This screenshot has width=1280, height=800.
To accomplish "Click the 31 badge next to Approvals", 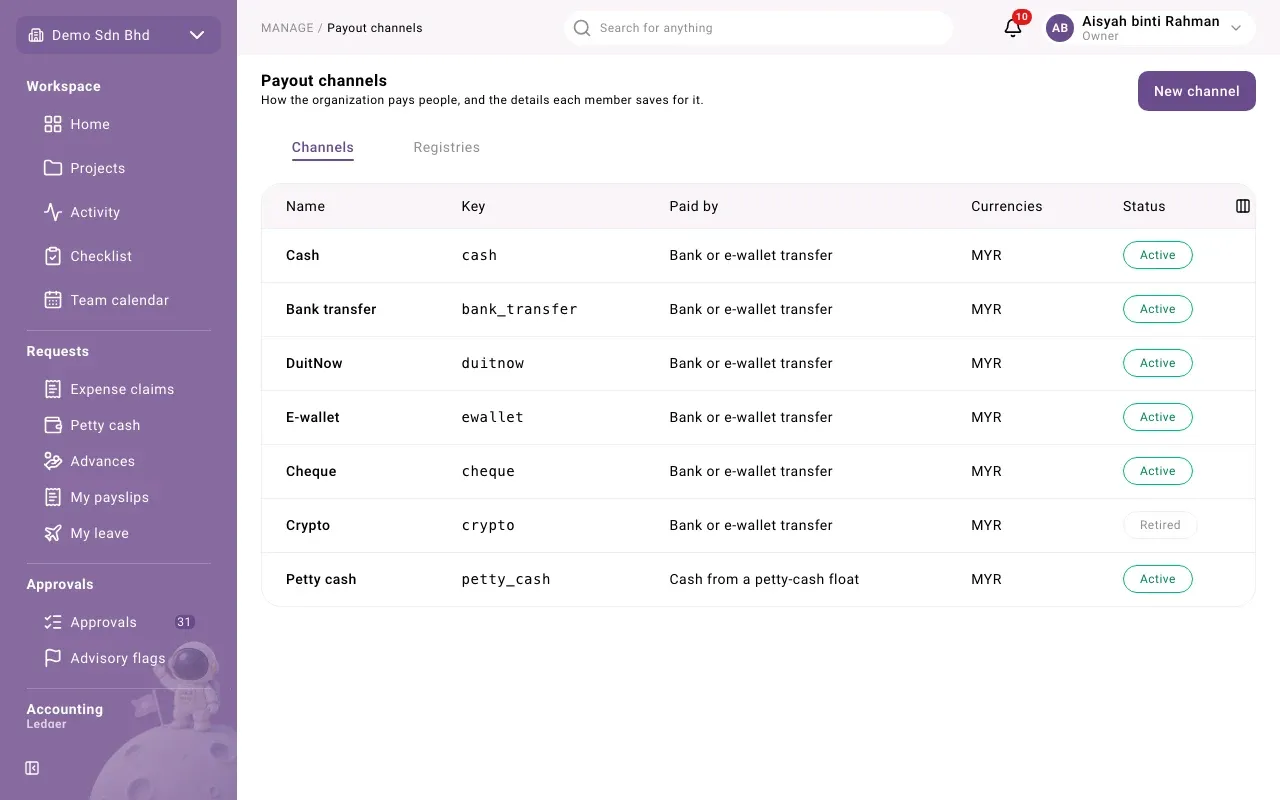I will (184, 622).
